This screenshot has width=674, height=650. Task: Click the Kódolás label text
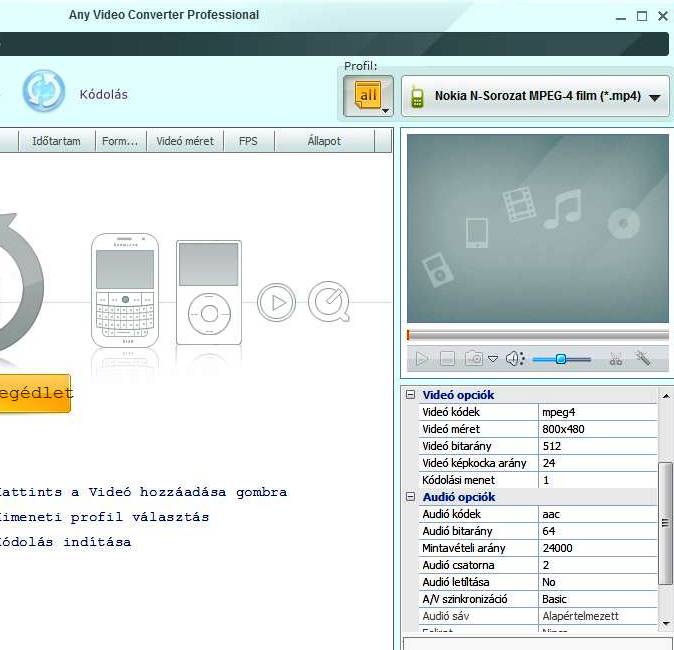[x=104, y=94]
